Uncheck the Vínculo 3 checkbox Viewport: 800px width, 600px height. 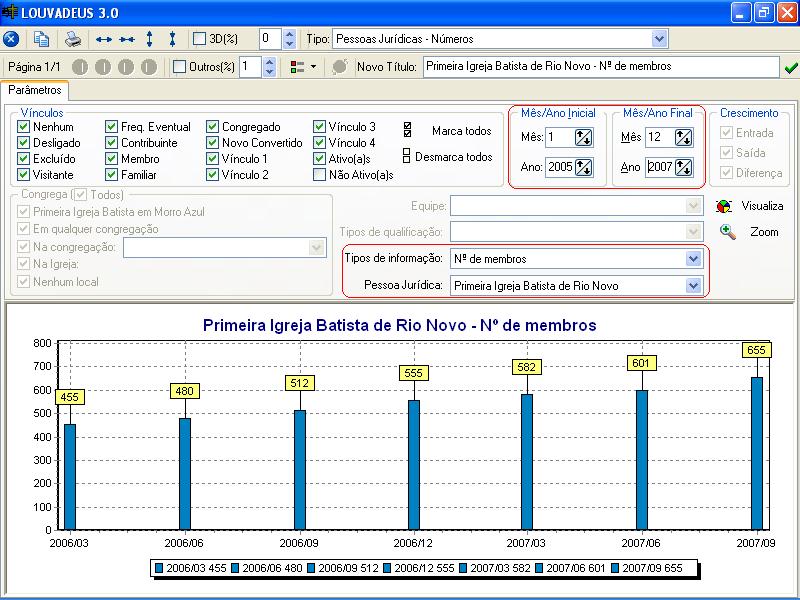click(319, 127)
